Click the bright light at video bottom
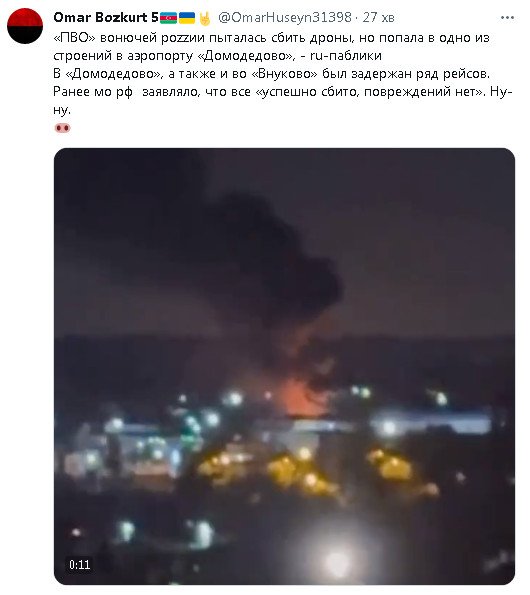Screen dimensions: 530x595 coord(337,561)
